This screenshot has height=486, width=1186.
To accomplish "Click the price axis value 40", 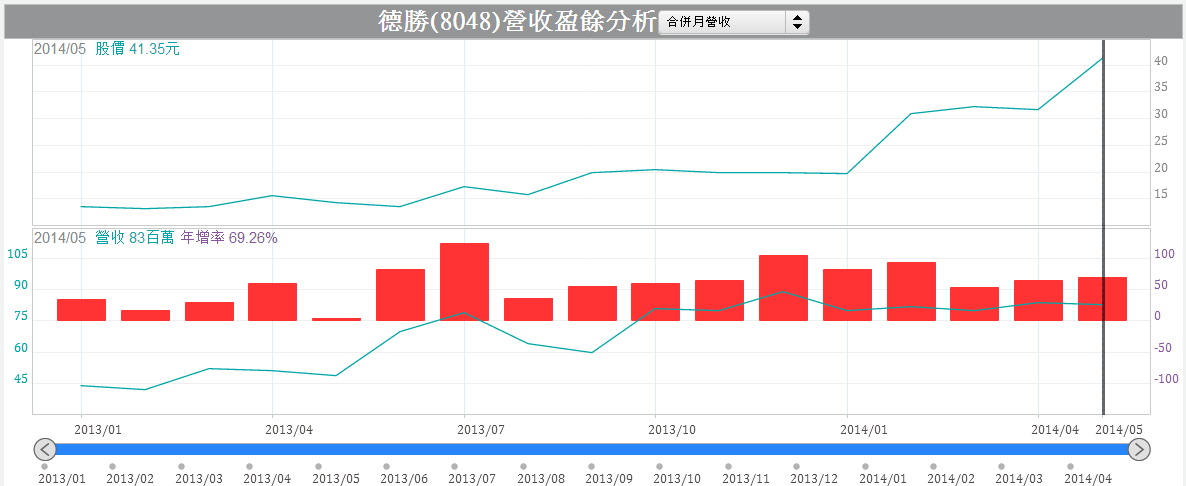I will point(1160,61).
